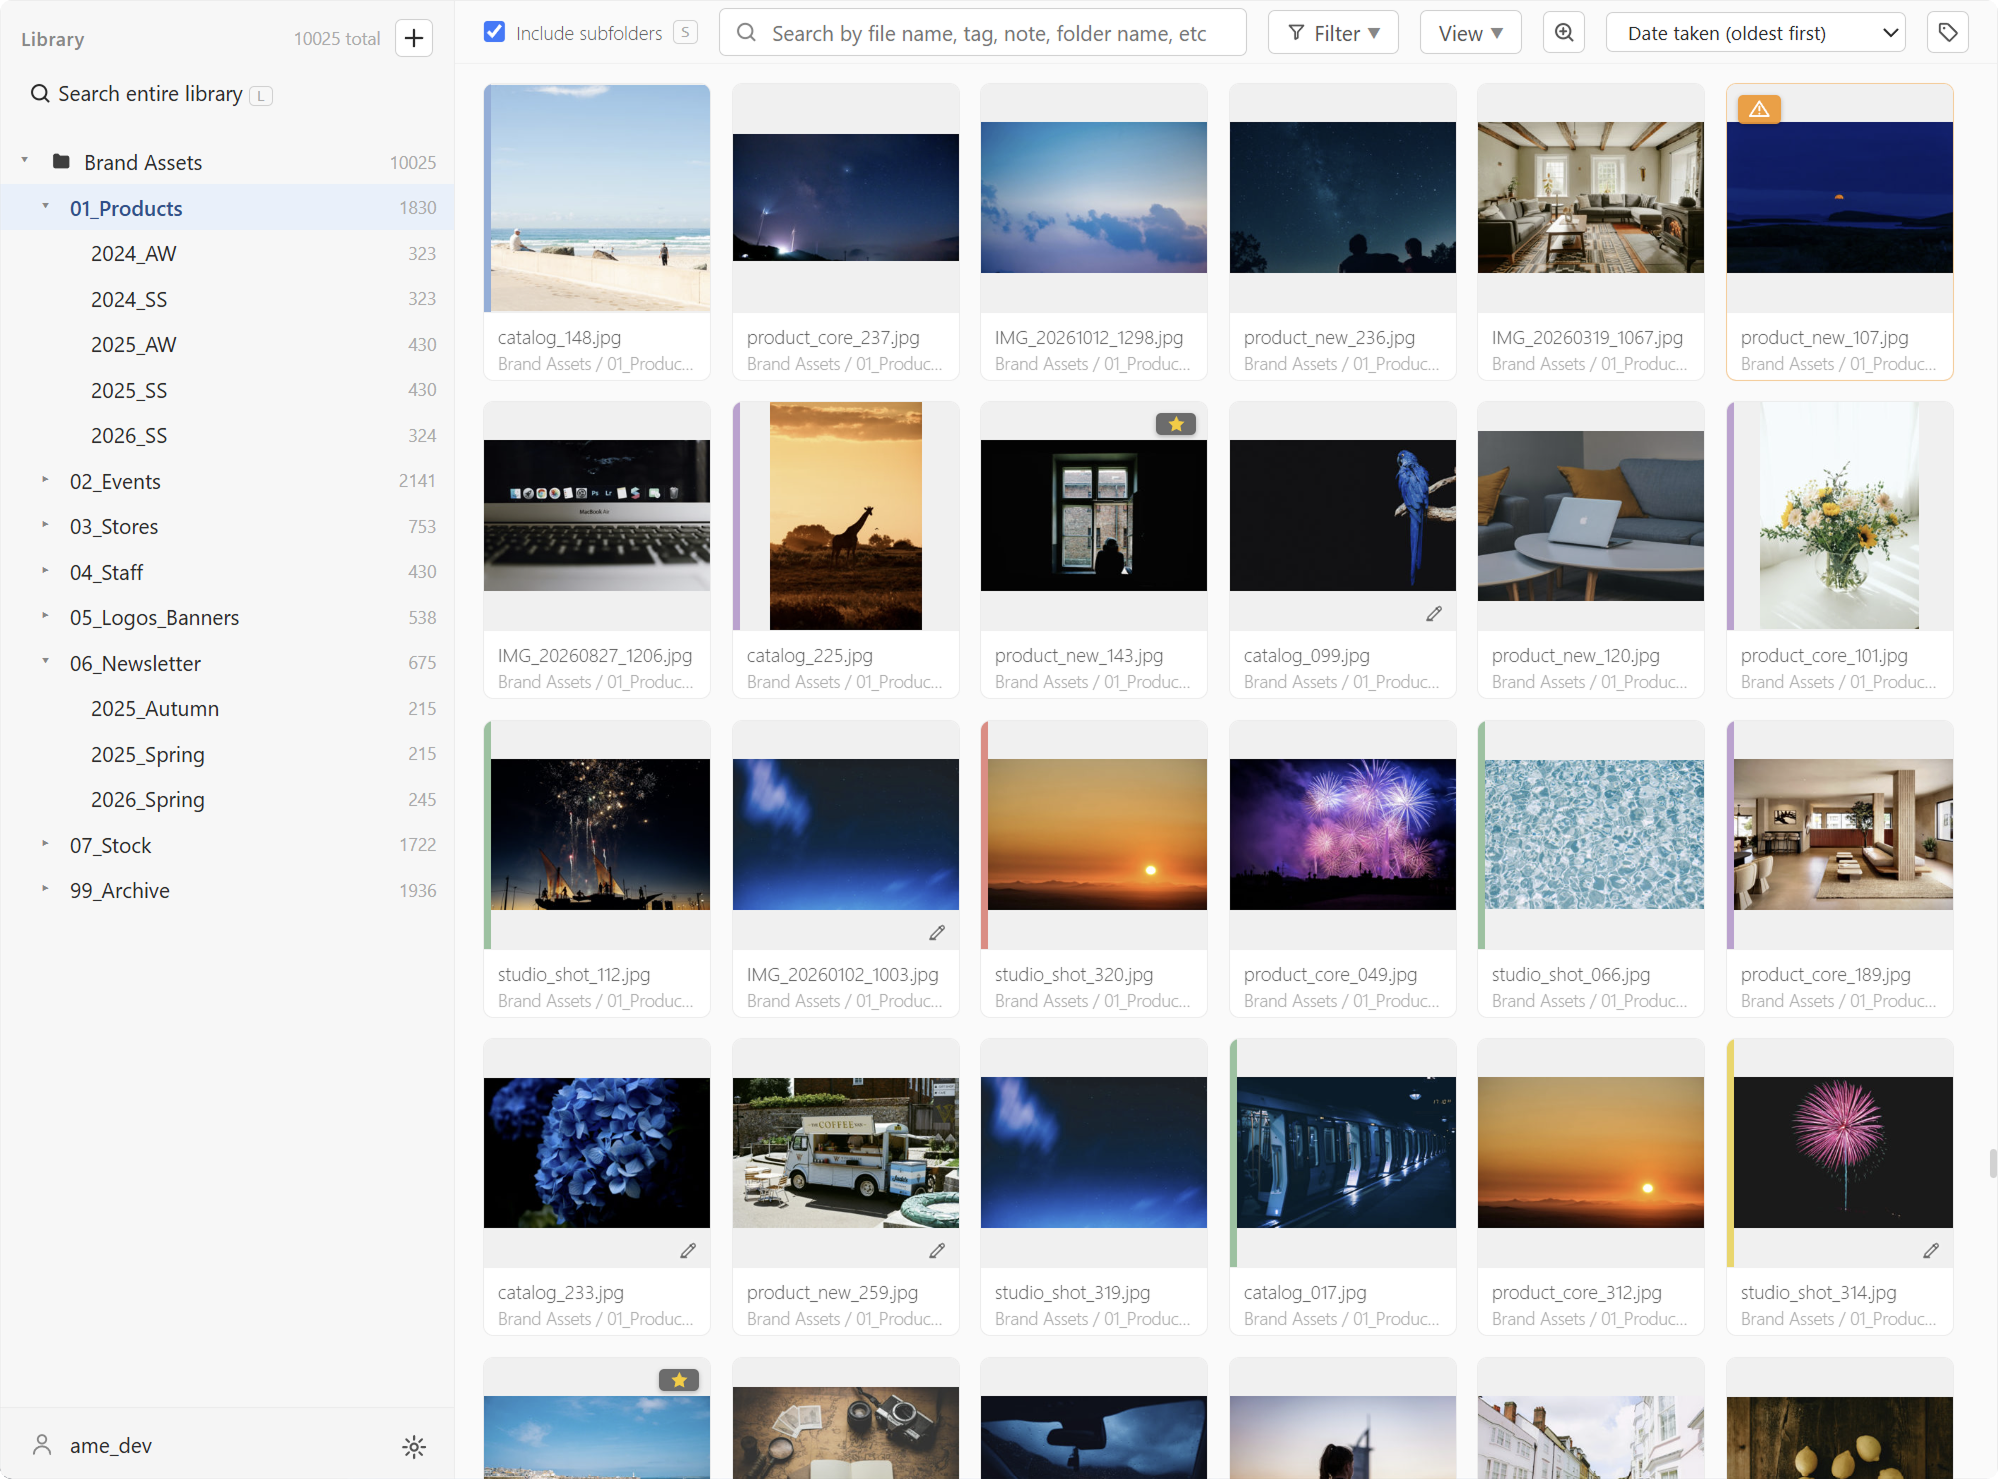Click the file search input field

point(983,33)
